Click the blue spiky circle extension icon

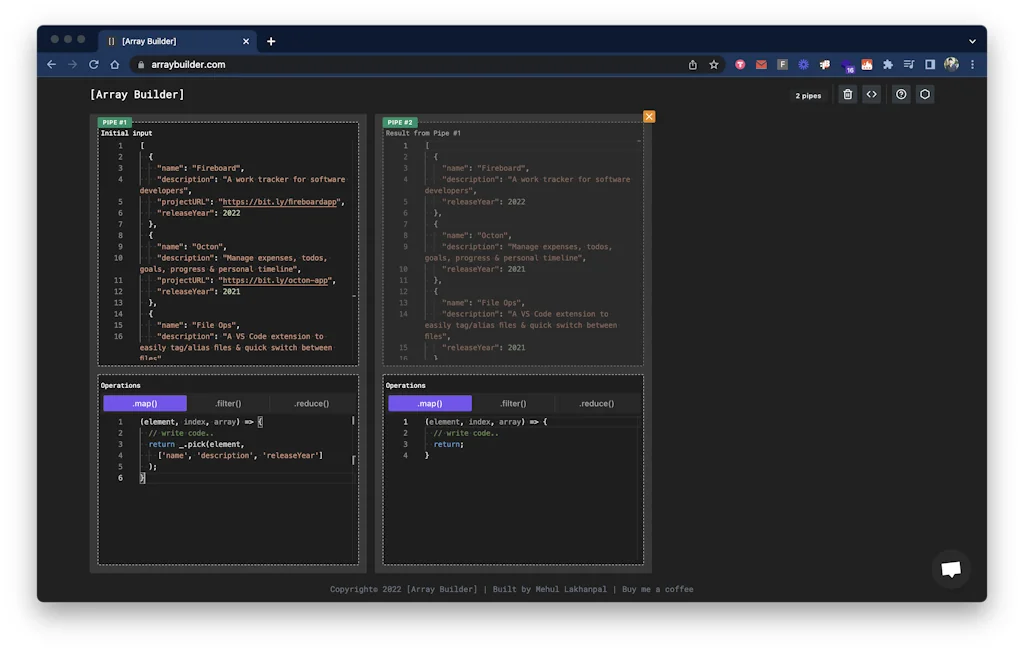[803, 65]
